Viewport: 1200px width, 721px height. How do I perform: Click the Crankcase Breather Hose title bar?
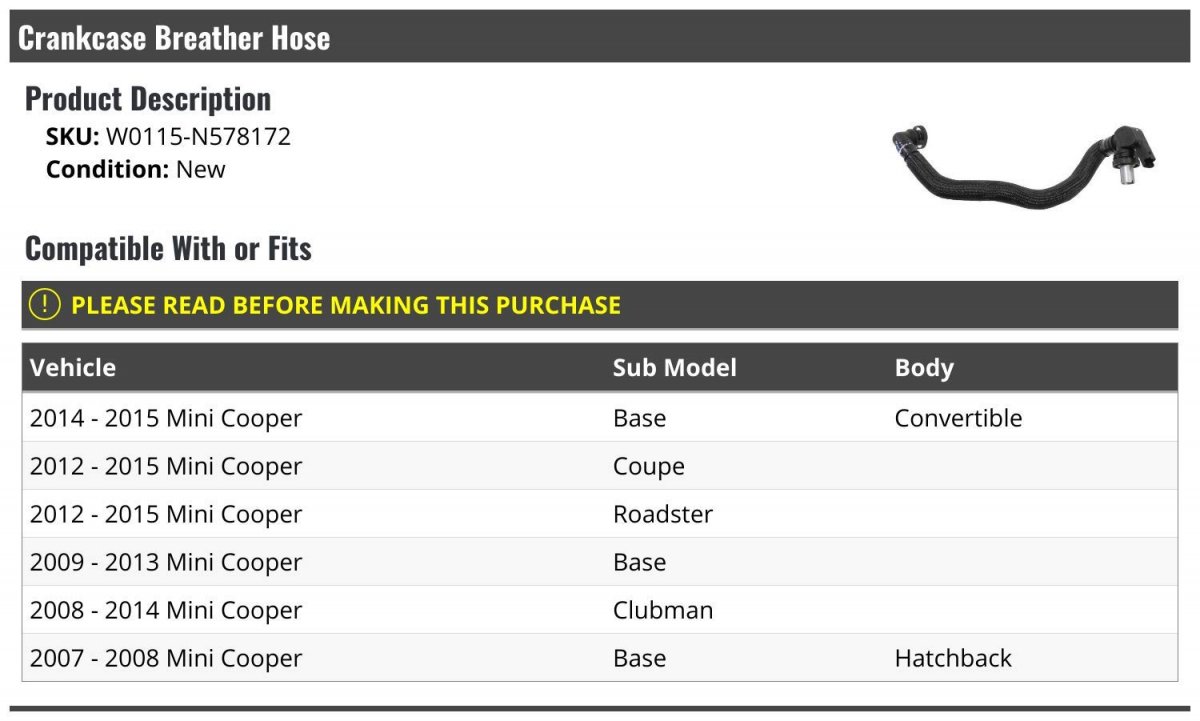pos(600,37)
